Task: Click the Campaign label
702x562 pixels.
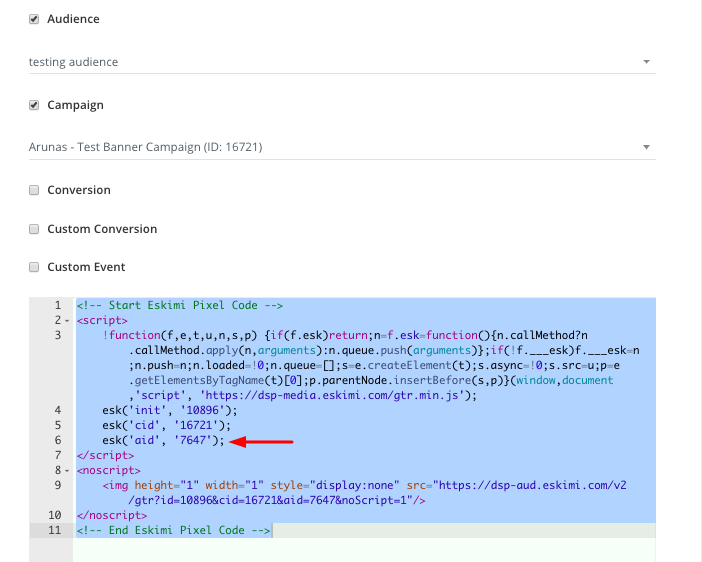Action: [x=75, y=105]
